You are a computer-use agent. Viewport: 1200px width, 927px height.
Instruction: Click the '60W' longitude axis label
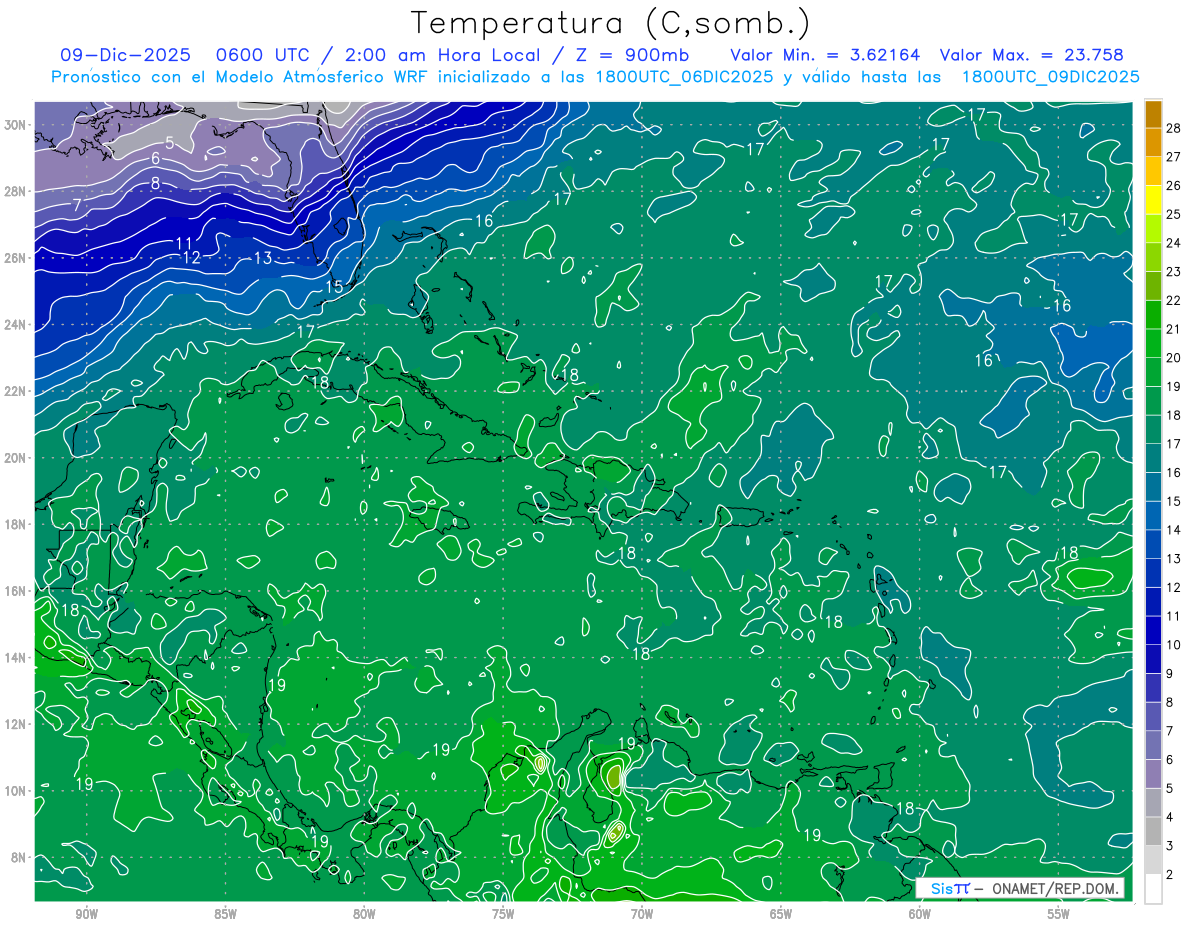click(x=920, y=914)
